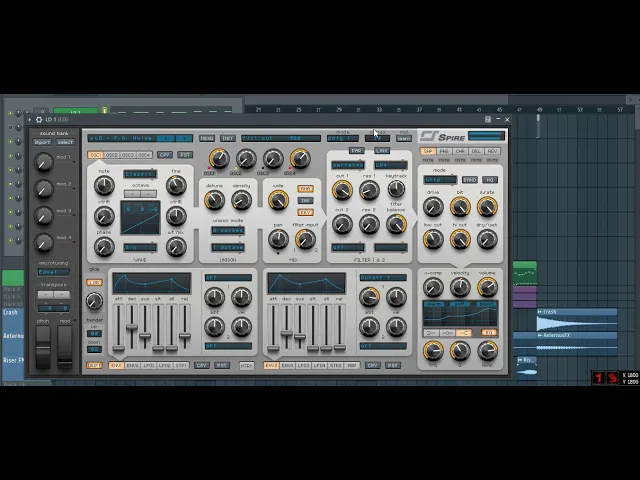Viewport: 640px width, 480px height.
Task: Toggle the shaper BAND button
Action: [470, 180]
